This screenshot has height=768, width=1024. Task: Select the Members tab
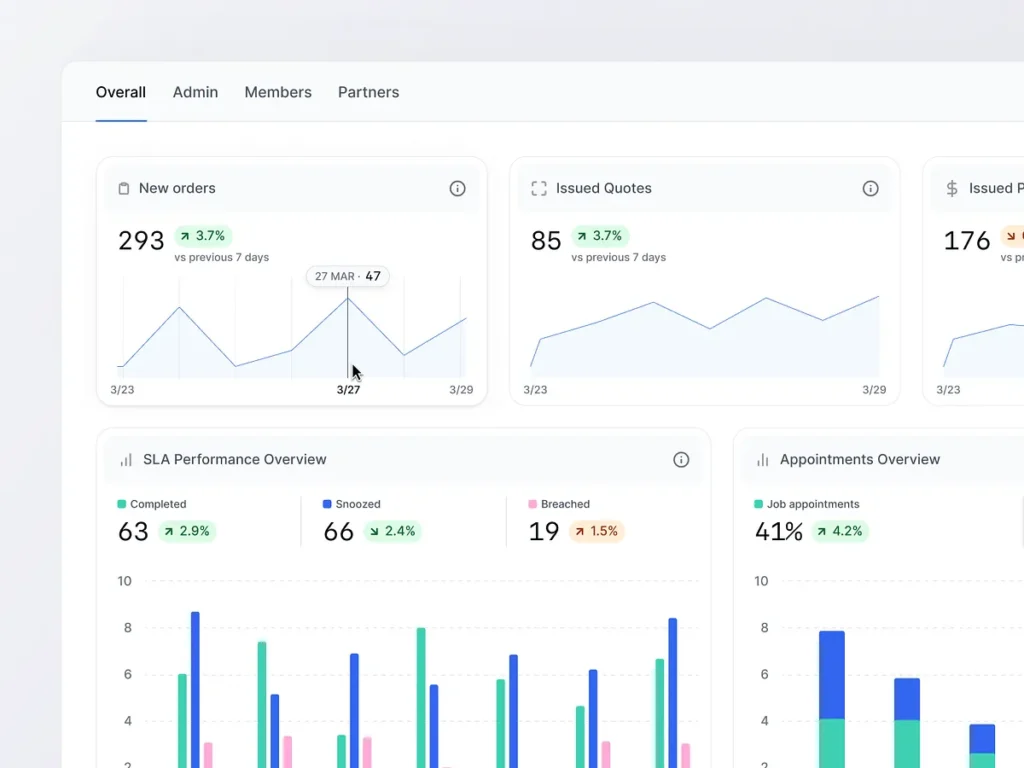pyautogui.click(x=278, y=92)
